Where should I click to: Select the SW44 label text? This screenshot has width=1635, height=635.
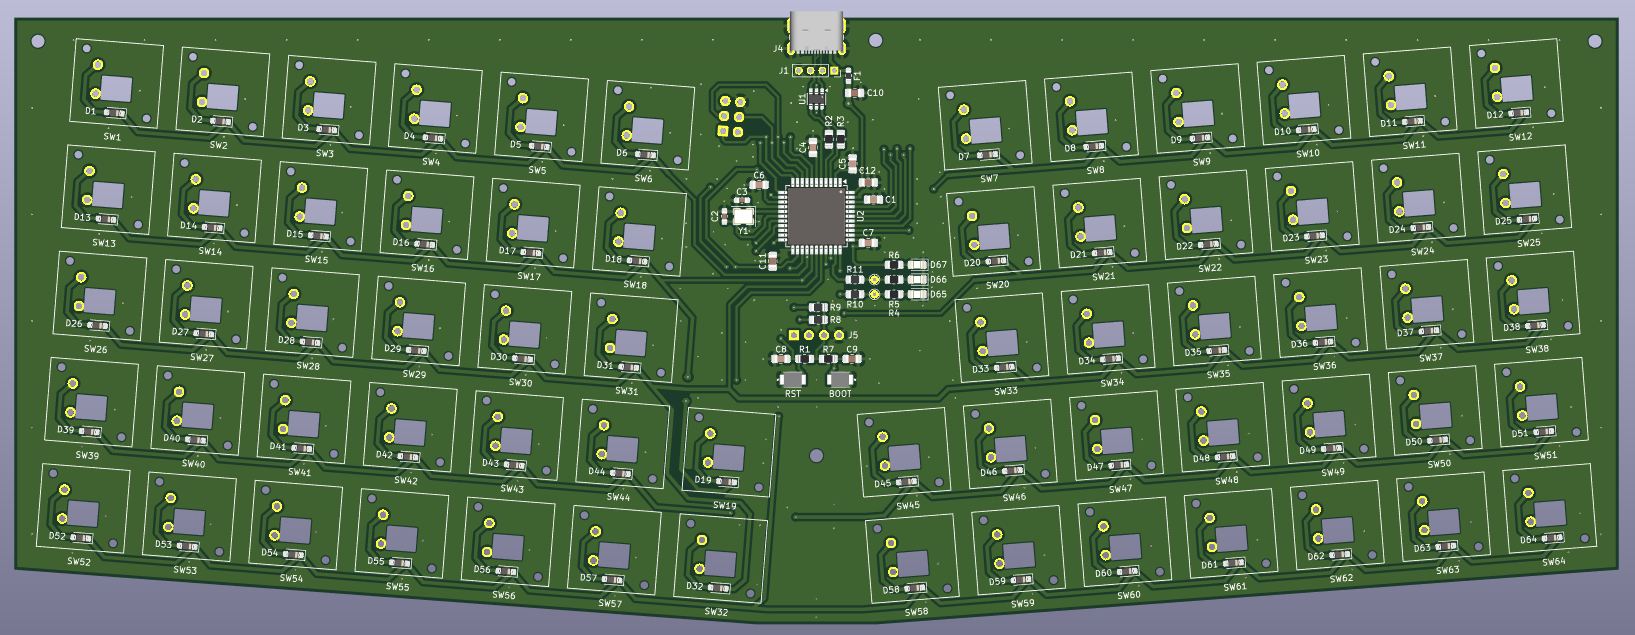click(618, 497)
